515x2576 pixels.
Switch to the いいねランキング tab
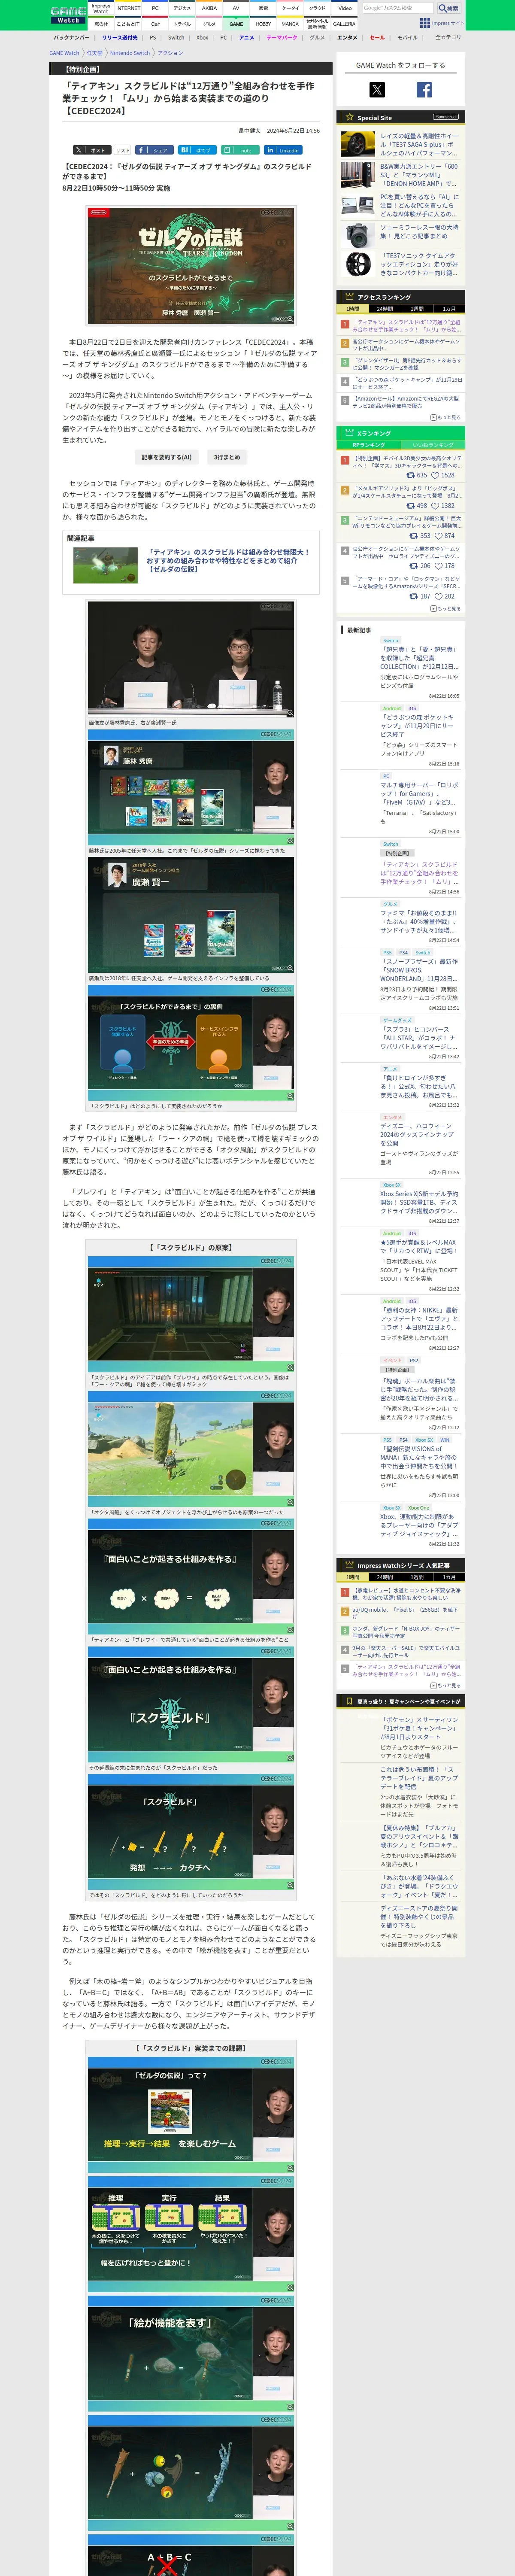click(433, 445)
